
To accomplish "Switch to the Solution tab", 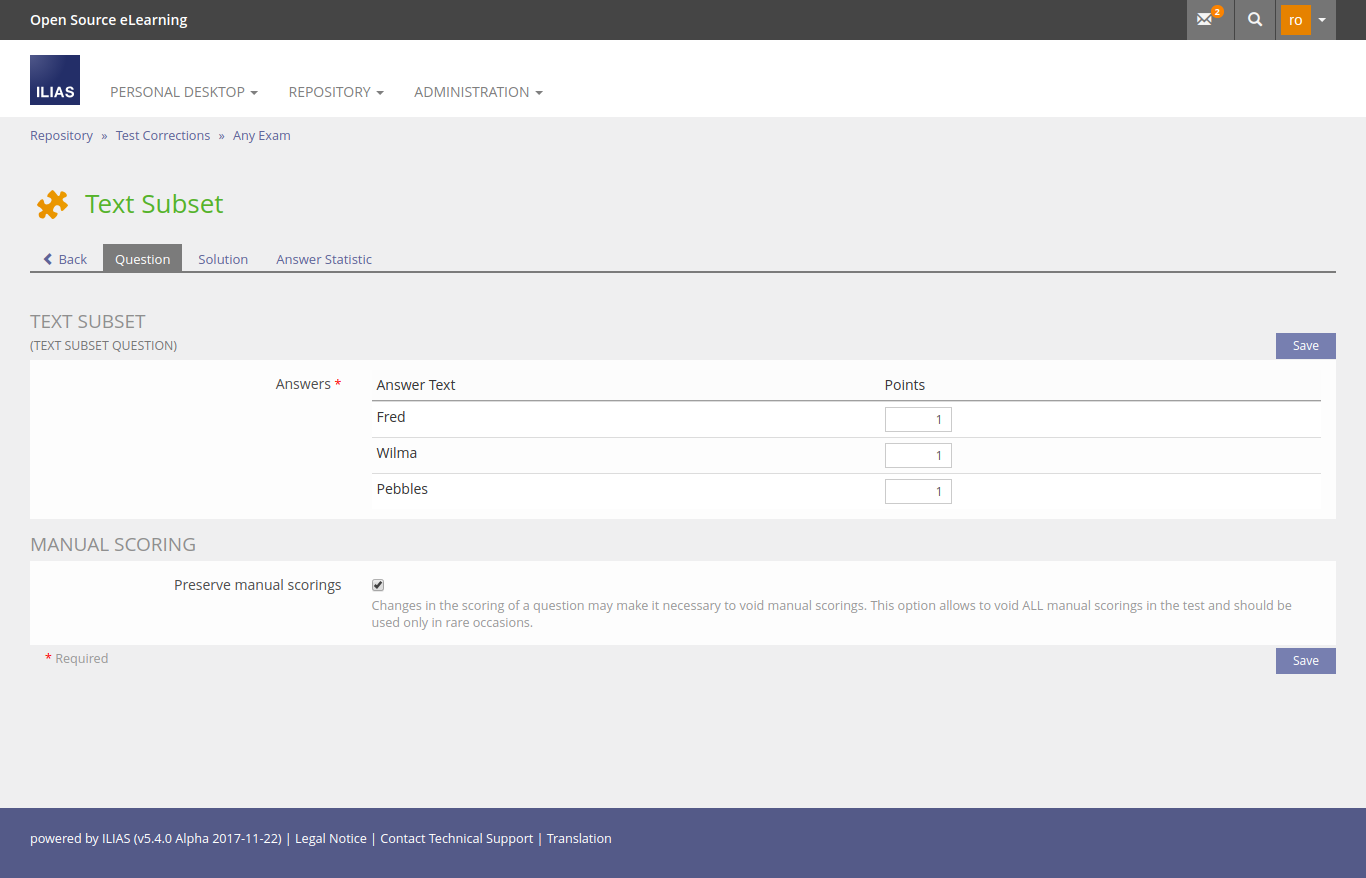I will [x=223, y=259].
